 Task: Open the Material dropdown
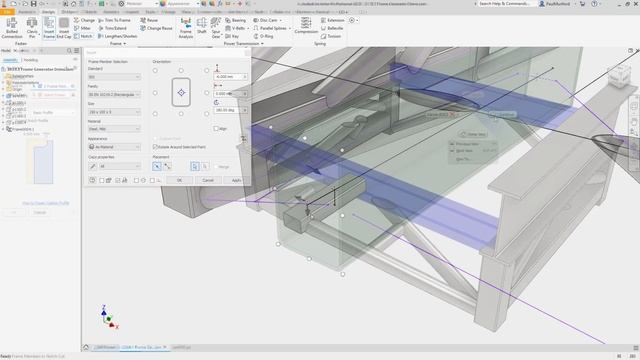[114, 129]
